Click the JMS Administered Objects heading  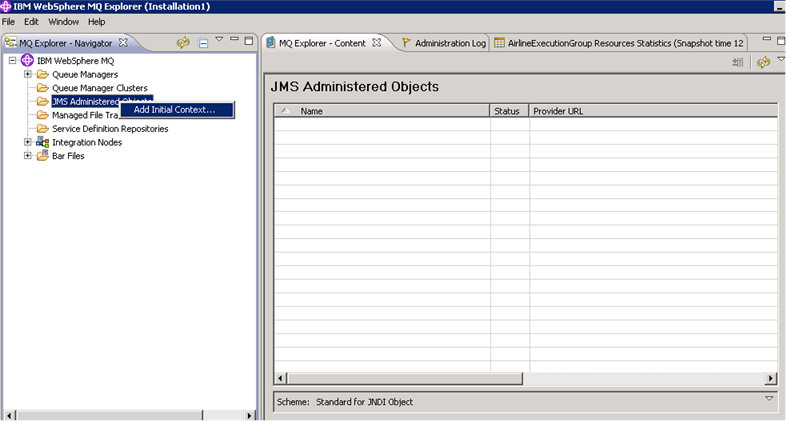click(x=354, y=87)
